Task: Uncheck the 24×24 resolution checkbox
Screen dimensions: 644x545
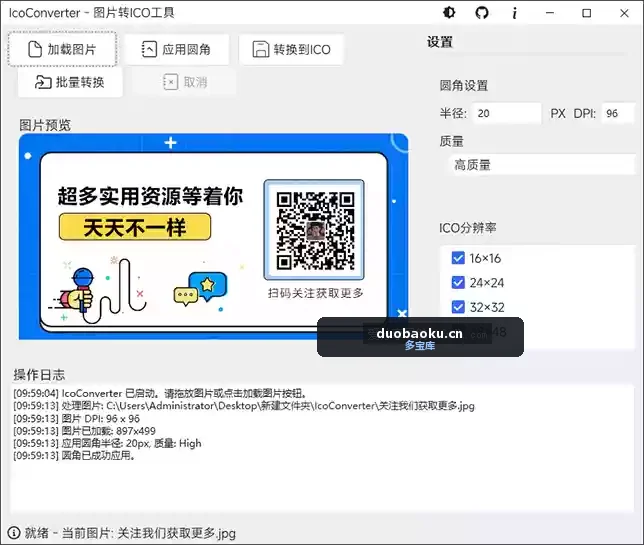Action: tap(458, 283)
